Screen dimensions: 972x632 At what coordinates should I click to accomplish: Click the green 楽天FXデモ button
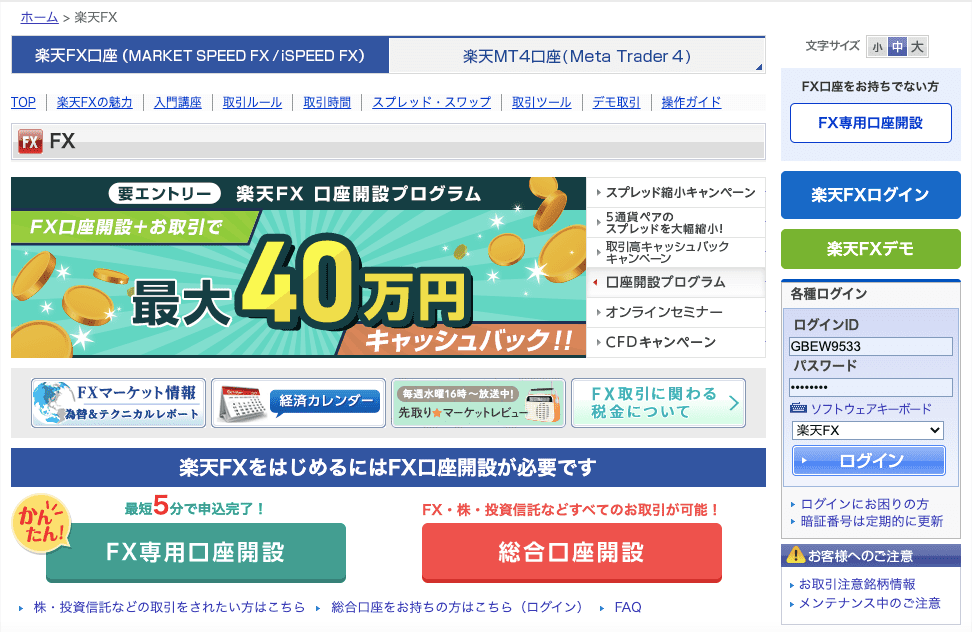870,248
